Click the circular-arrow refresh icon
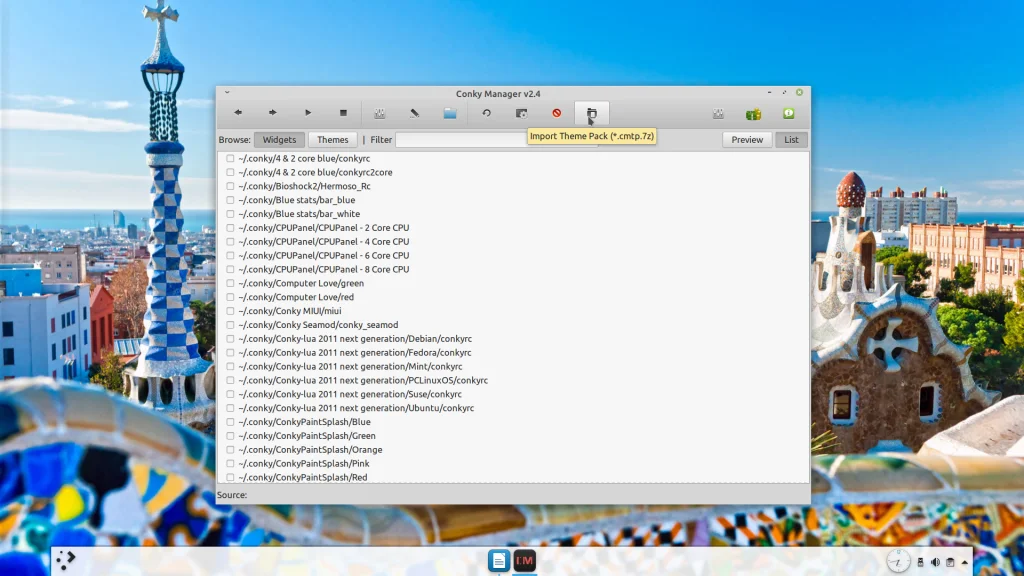This screenshot has height=576, width=1024. click(487, 113)
